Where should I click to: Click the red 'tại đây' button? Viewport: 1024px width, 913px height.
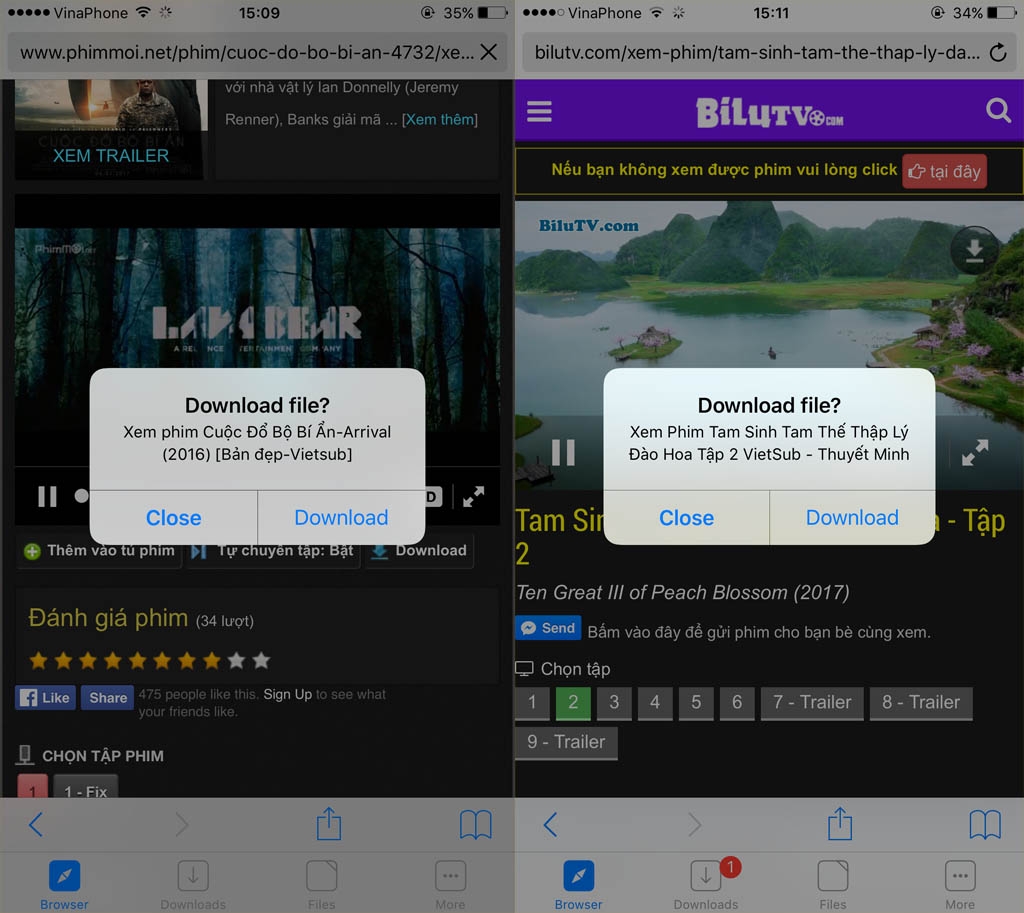point(944,172)
